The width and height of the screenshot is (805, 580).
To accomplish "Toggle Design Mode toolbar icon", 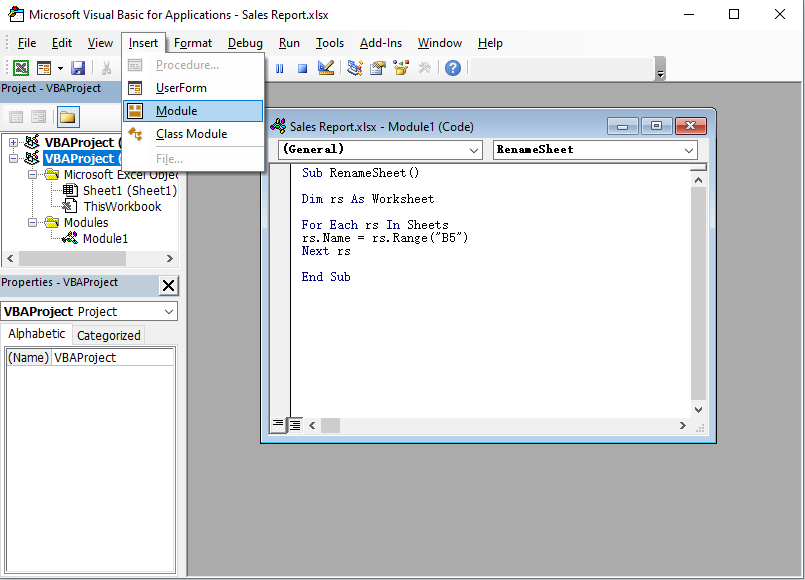I will 325,68.
